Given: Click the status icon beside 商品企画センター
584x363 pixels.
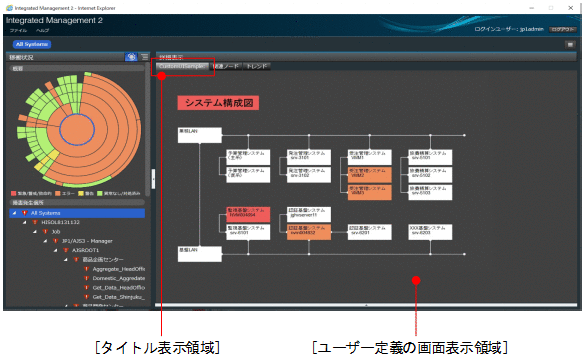Looking at the screenshot, I should tap(76, 259).
